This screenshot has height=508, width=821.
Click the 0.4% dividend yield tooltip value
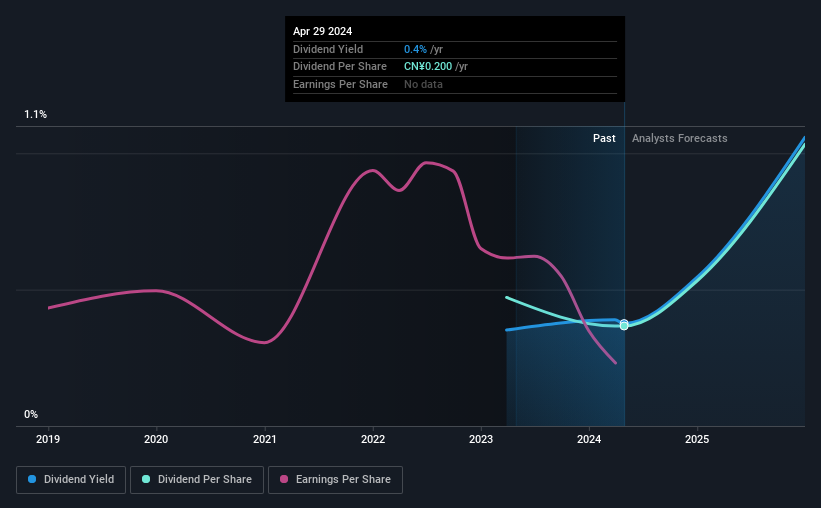tap(415, 49)
